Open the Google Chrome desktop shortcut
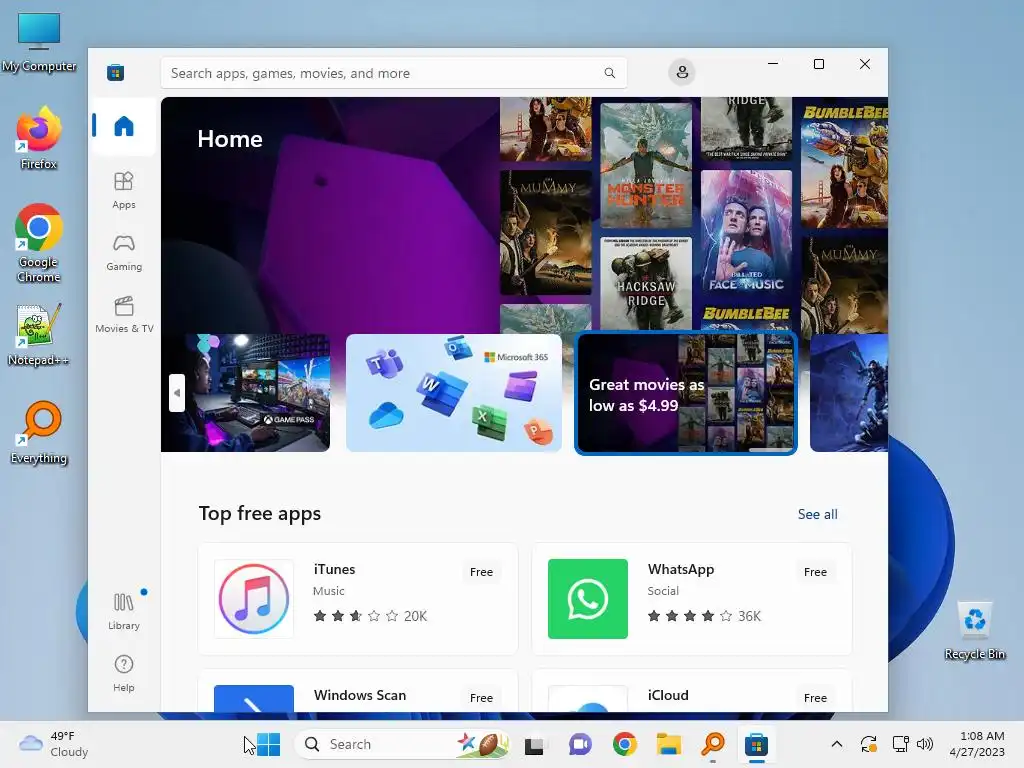Image resolution: width=1024 pixels, height=768 pixels. point(39,243)
